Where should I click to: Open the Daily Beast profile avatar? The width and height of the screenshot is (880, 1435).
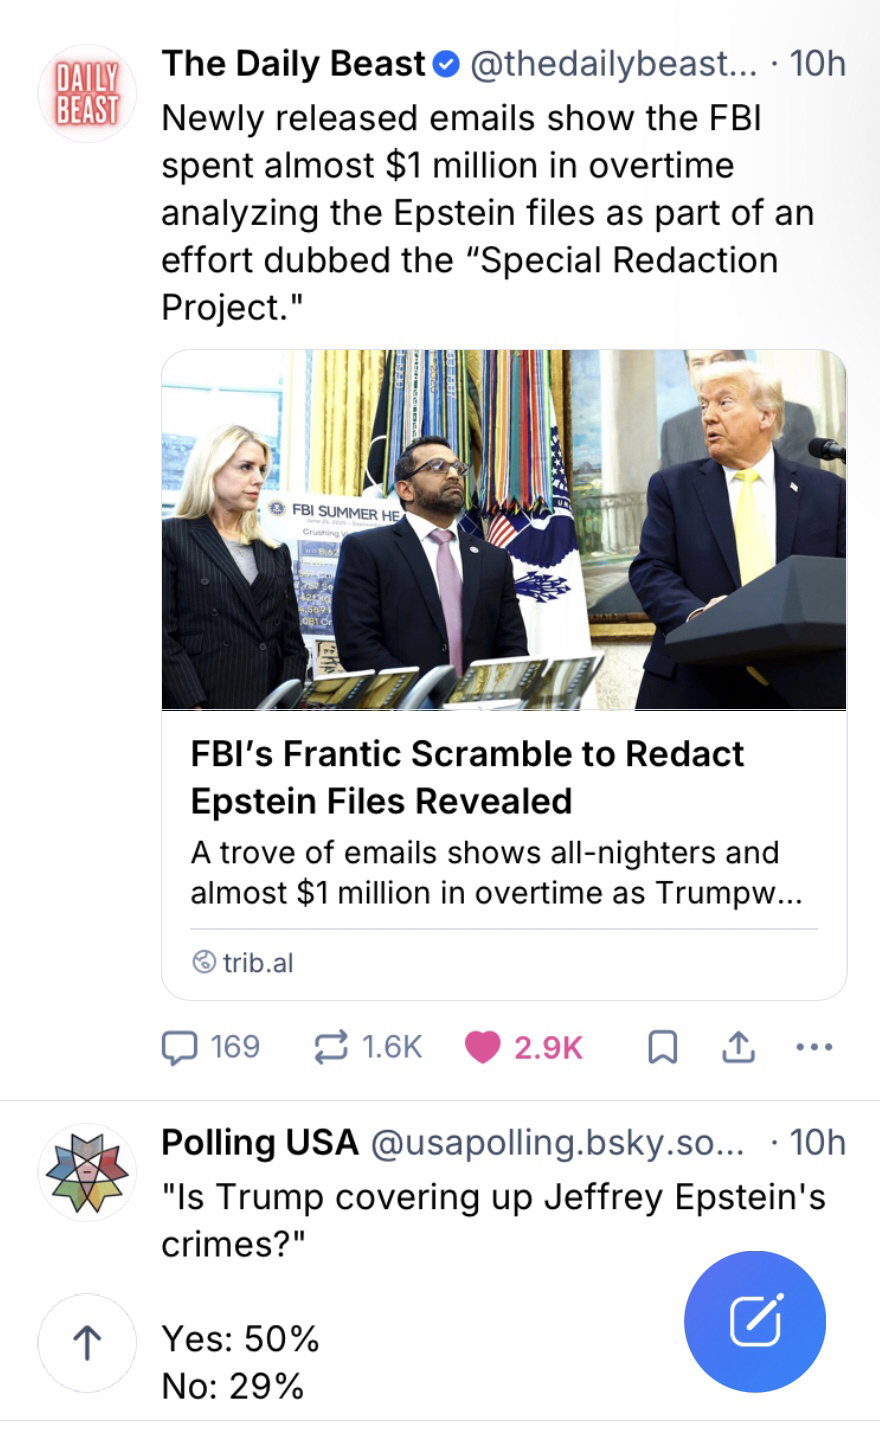coord(86,93)
